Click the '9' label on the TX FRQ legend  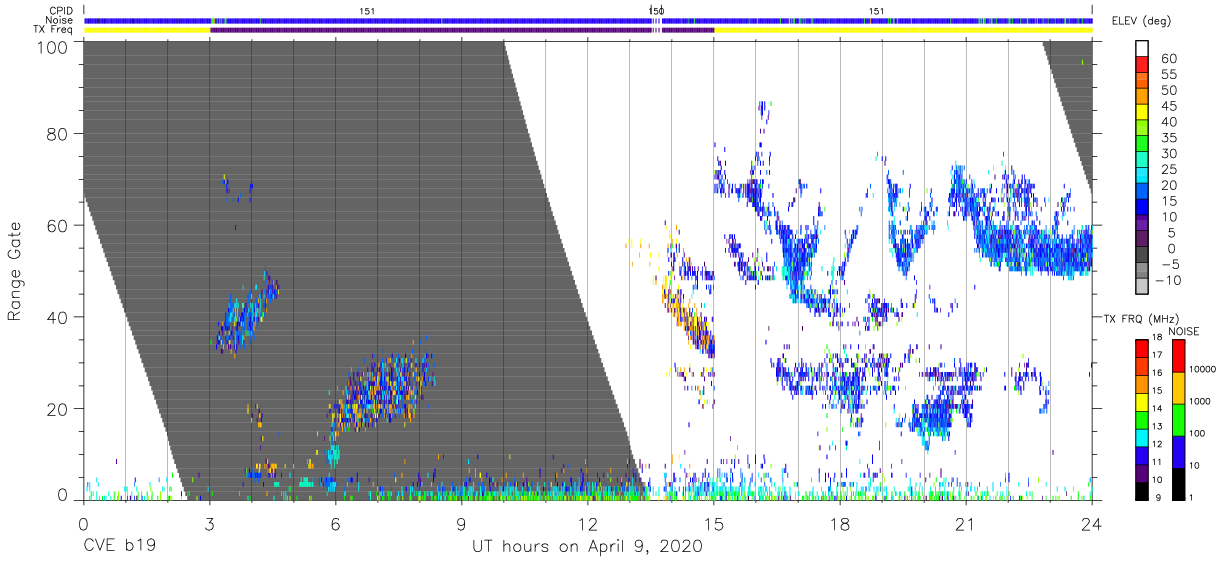[1158, 498]
